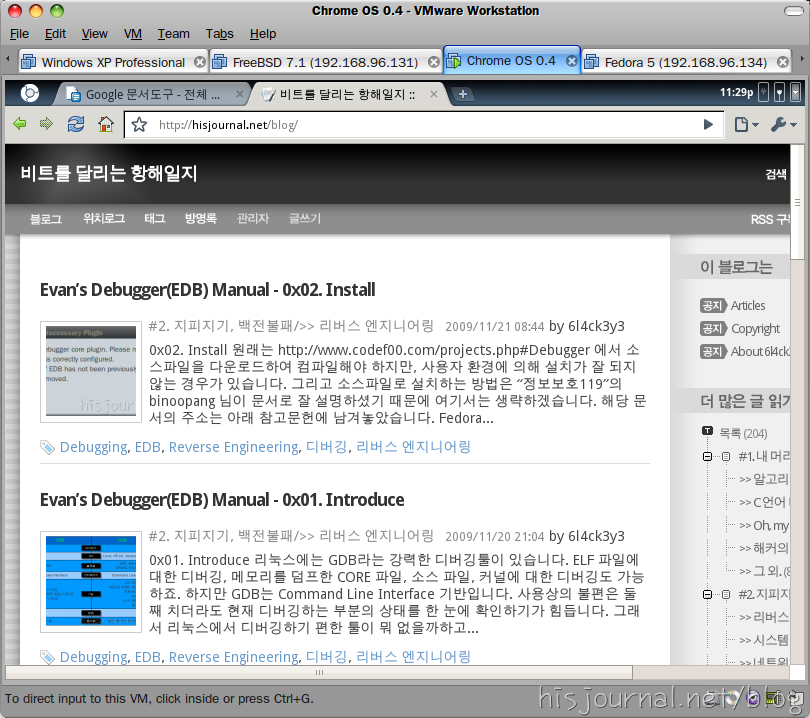
Task: Click Reverse Engineering tag under Install post
Action: 233,447
